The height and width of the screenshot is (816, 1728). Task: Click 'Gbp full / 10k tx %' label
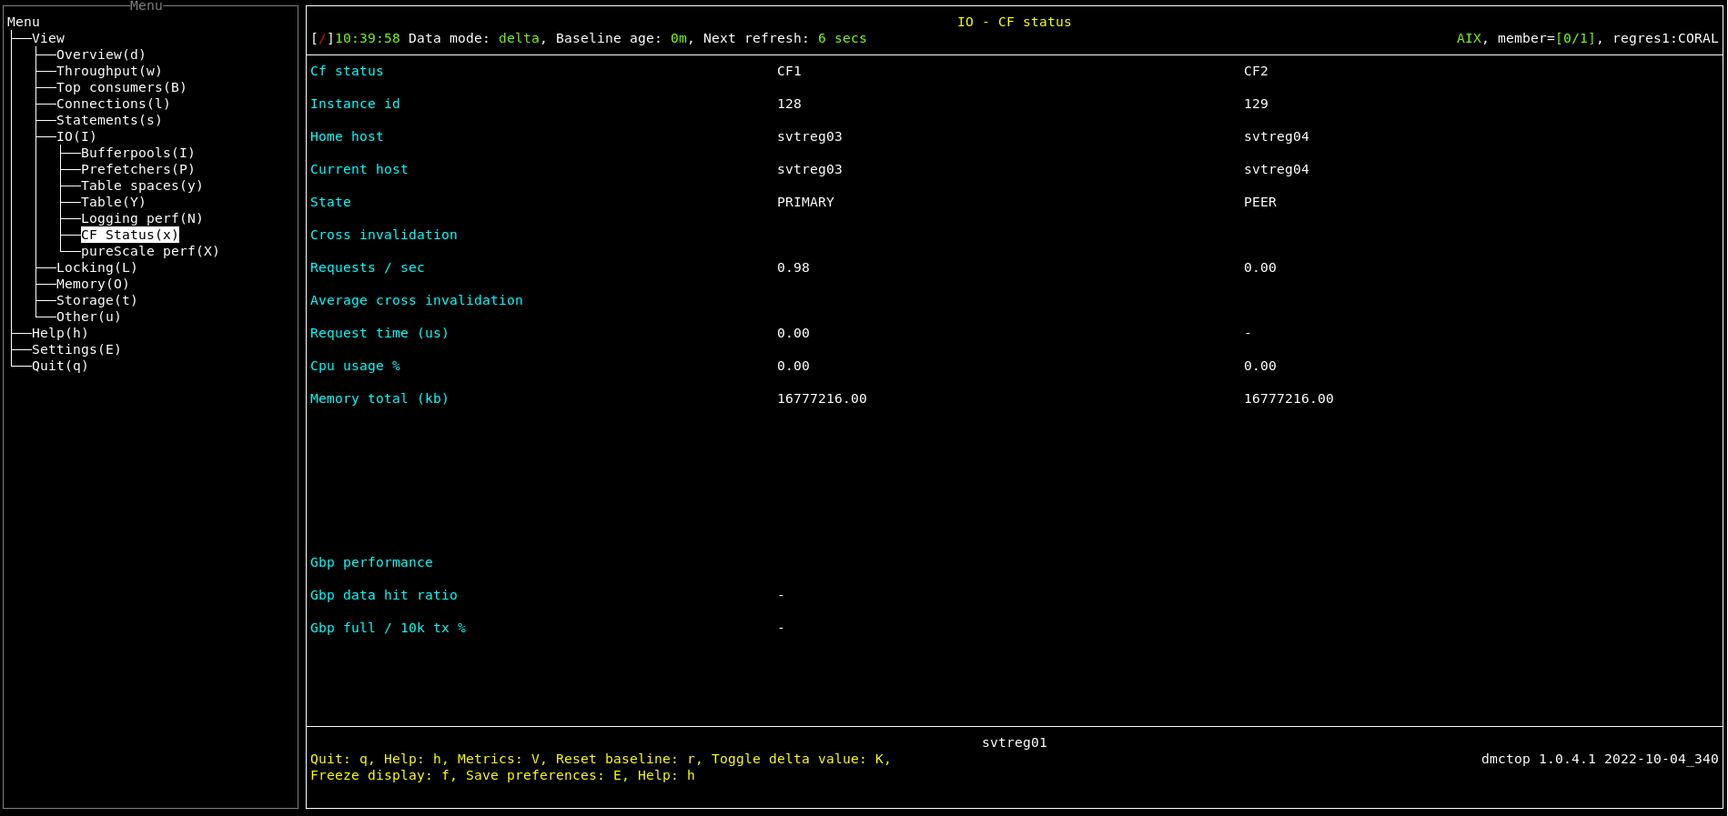pyautogui.click(x=388, y=628)
